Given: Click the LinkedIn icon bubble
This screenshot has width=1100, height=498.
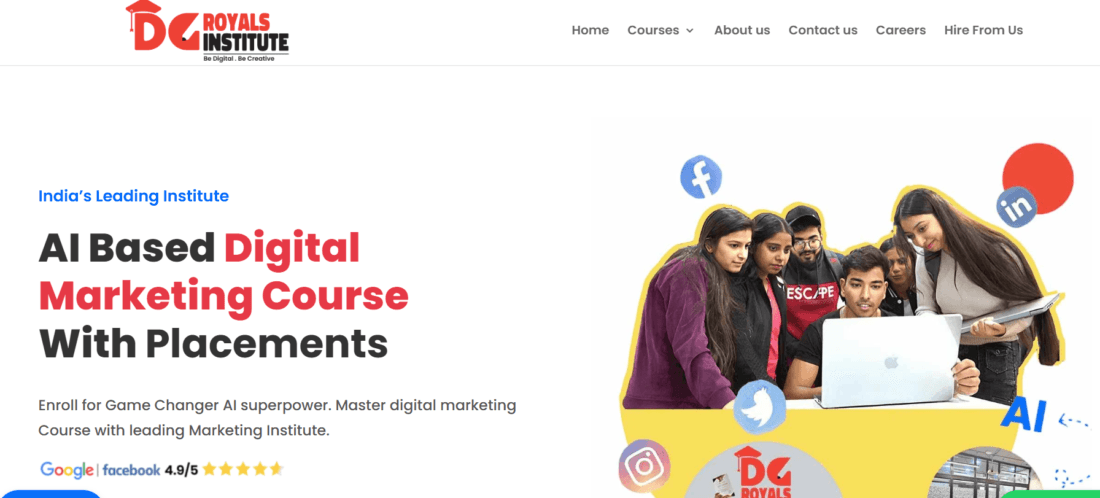Looking at the screenshot, I should (1017, 206).
